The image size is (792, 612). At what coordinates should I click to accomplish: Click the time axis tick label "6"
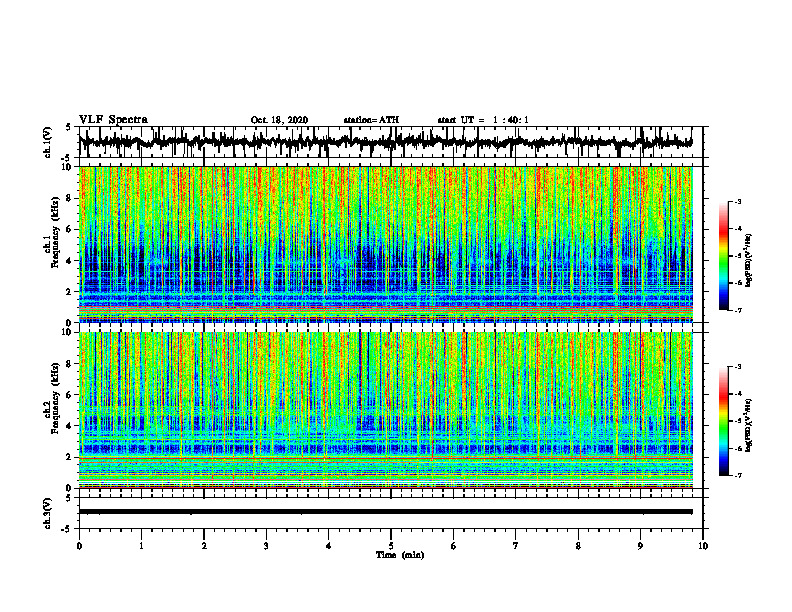pyautogui.click(x=454, y=546)
